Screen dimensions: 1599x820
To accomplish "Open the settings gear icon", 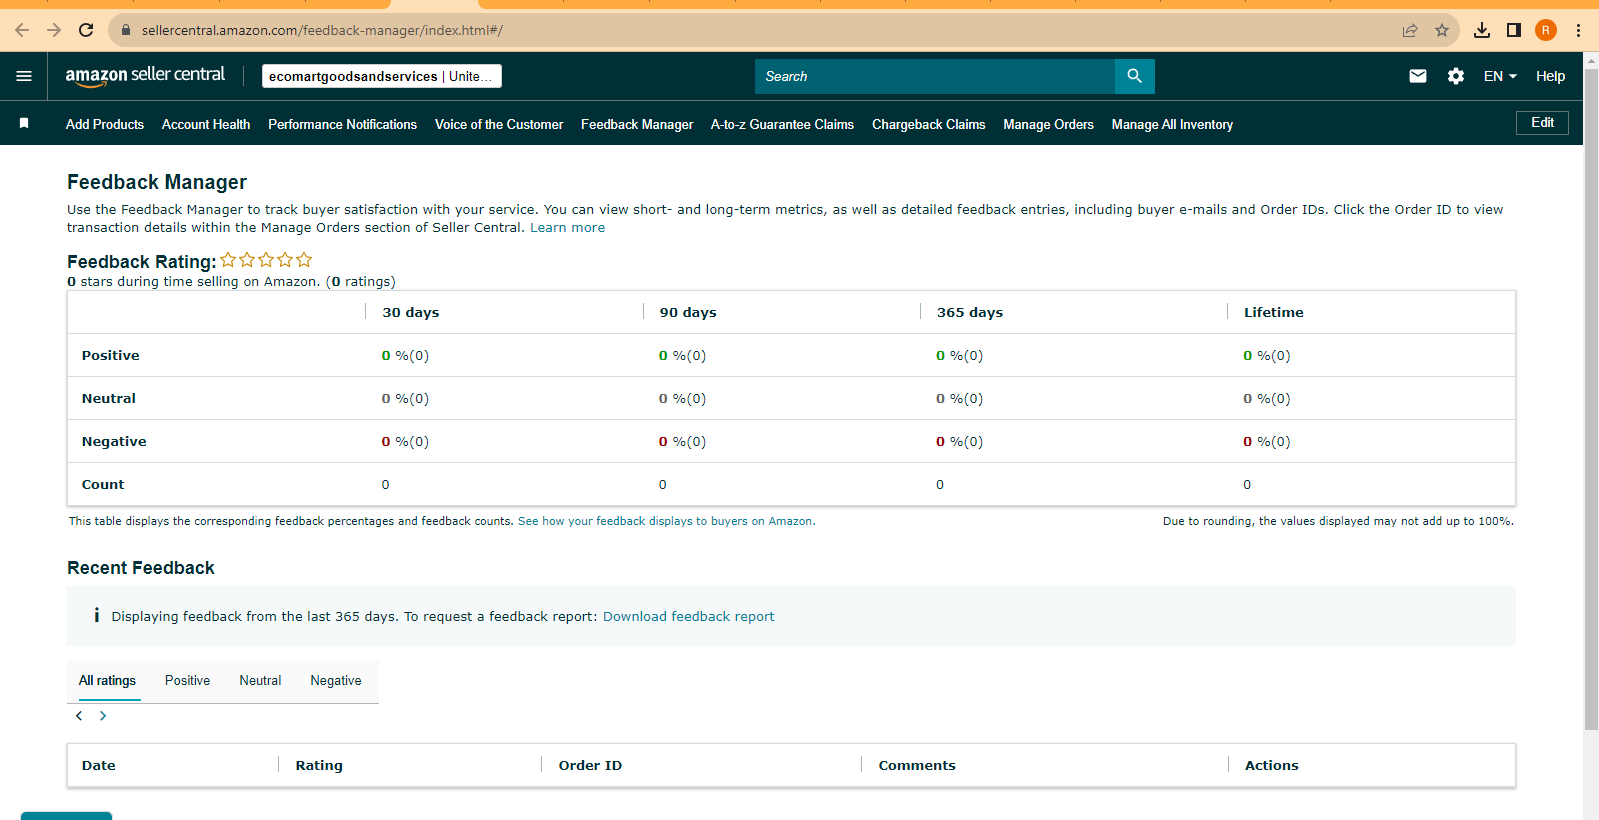I will click(1456, 76).
